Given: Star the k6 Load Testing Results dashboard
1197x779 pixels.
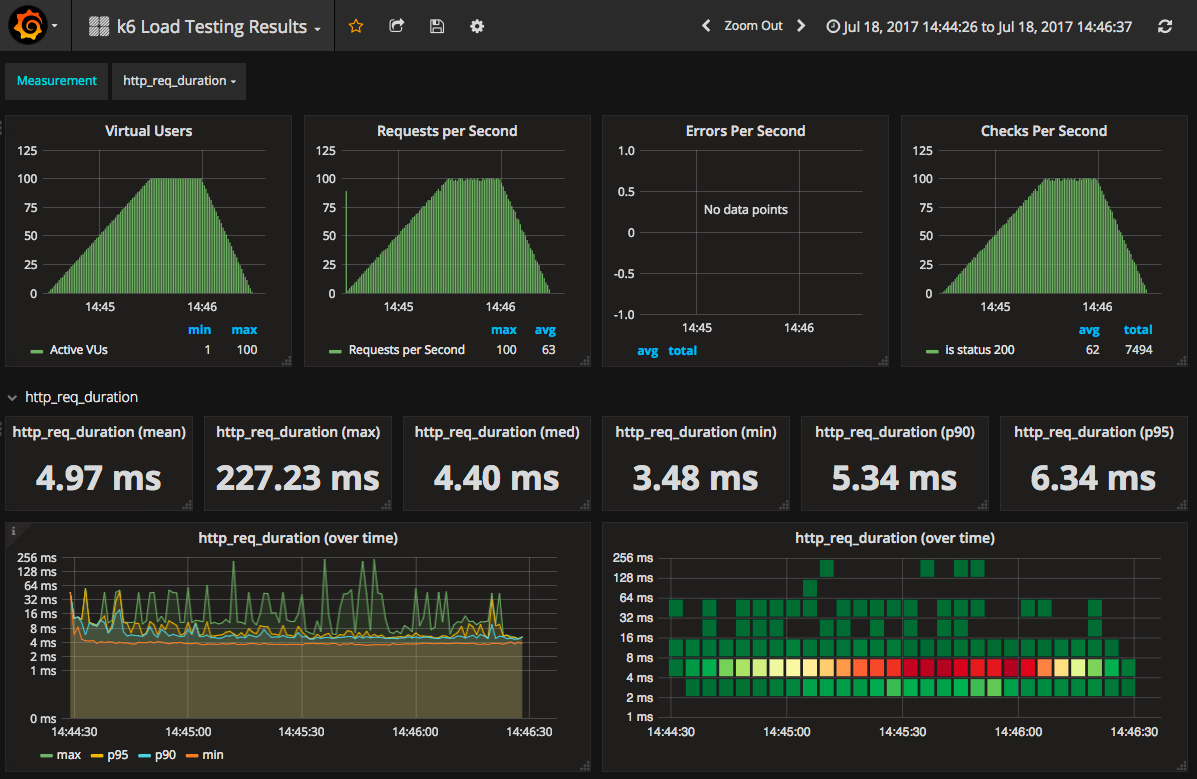Looking at the screenshot, I should pos(355,26).
